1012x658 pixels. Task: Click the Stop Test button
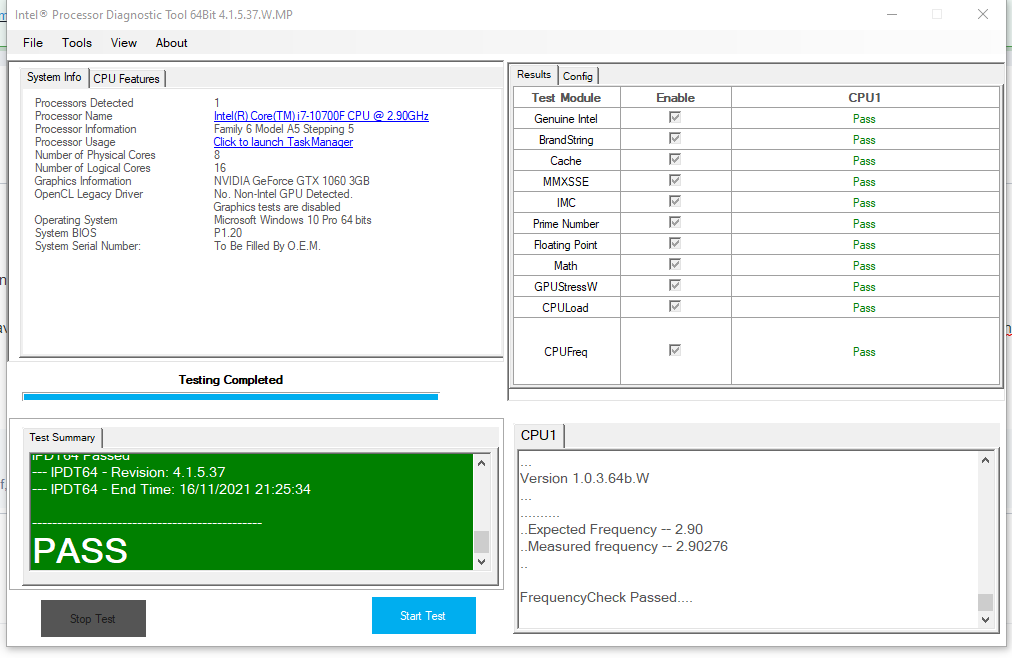[93, 619]
